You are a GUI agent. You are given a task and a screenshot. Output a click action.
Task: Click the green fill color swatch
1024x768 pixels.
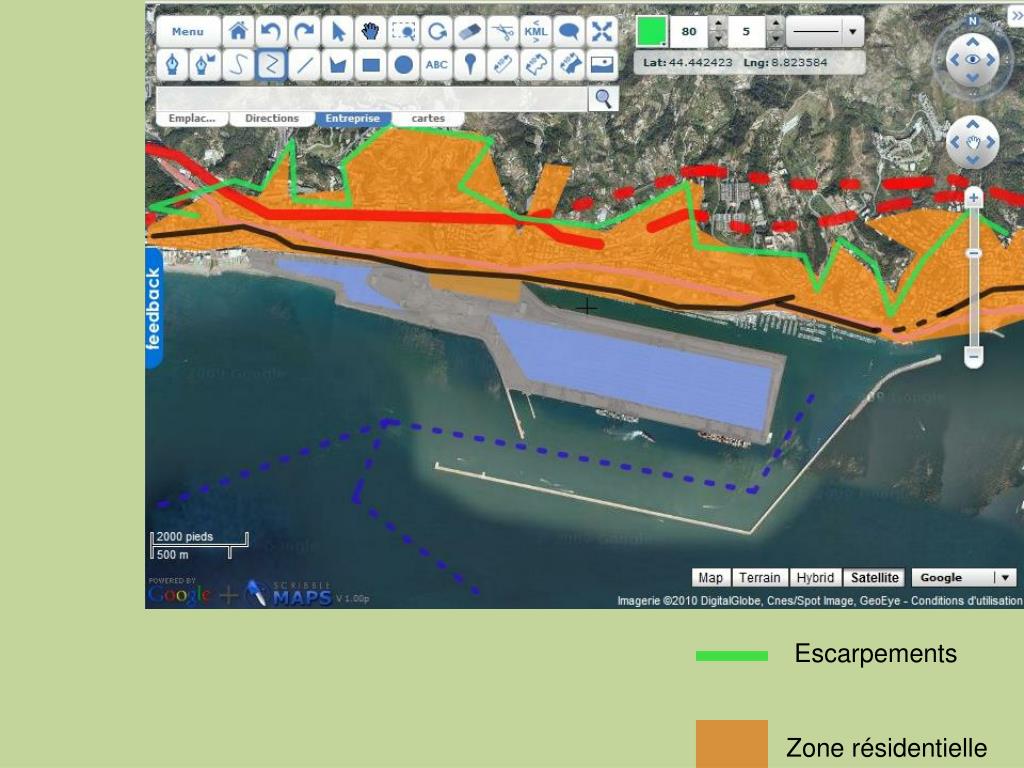coord(651,31)
